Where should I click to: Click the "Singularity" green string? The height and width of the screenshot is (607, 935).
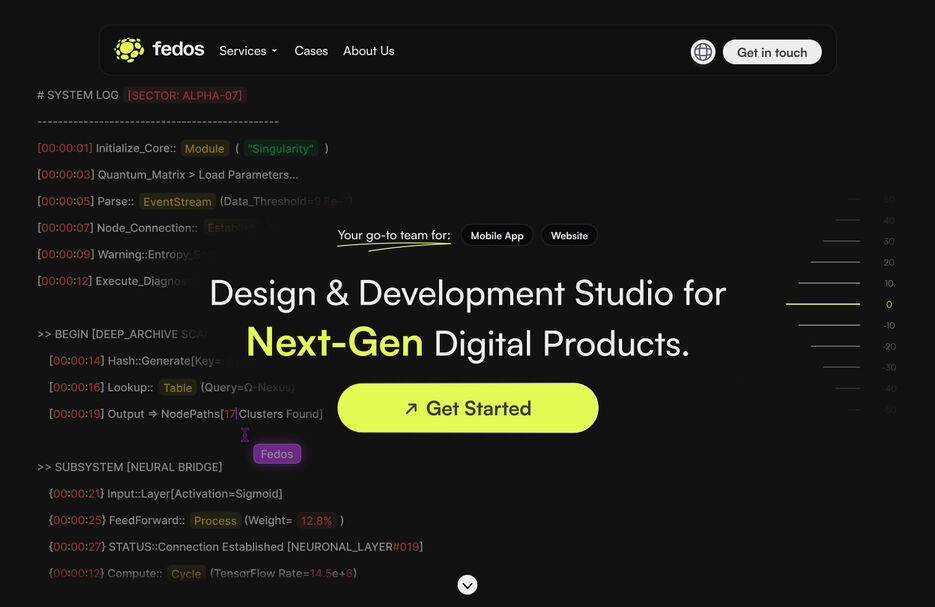280,148
